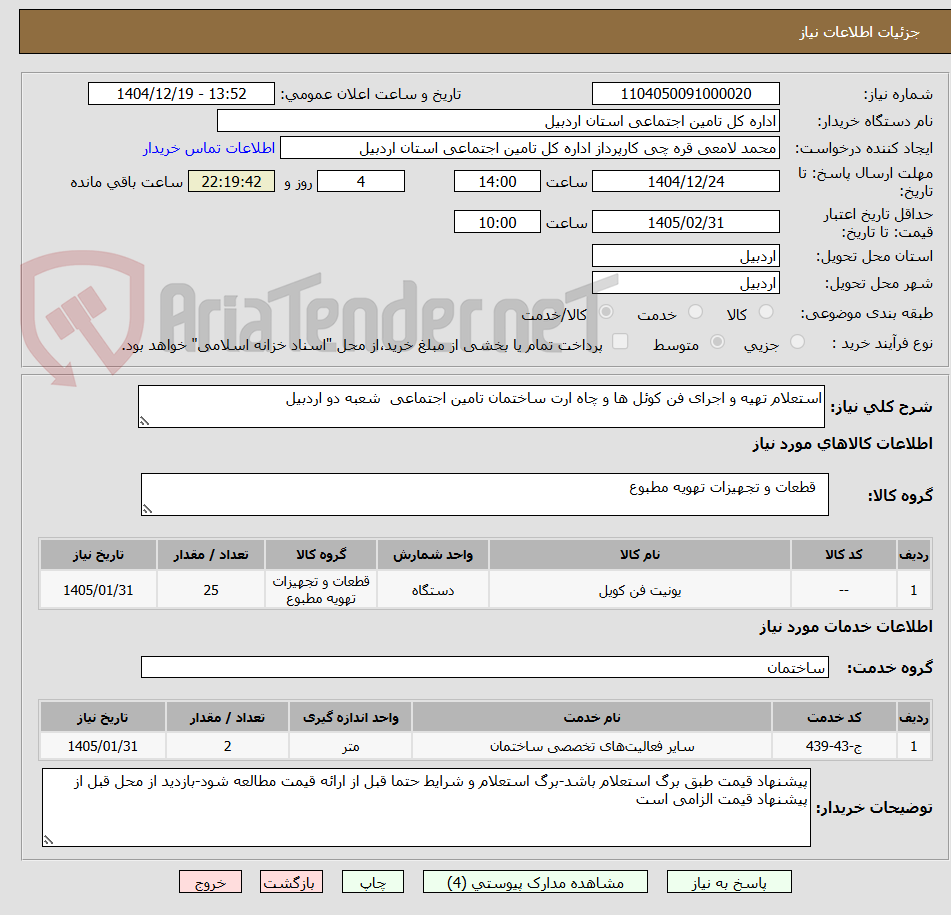Screen dimensions: 951x915
Task: Click the واحد شمارش column header
Action: pos(432,554)
